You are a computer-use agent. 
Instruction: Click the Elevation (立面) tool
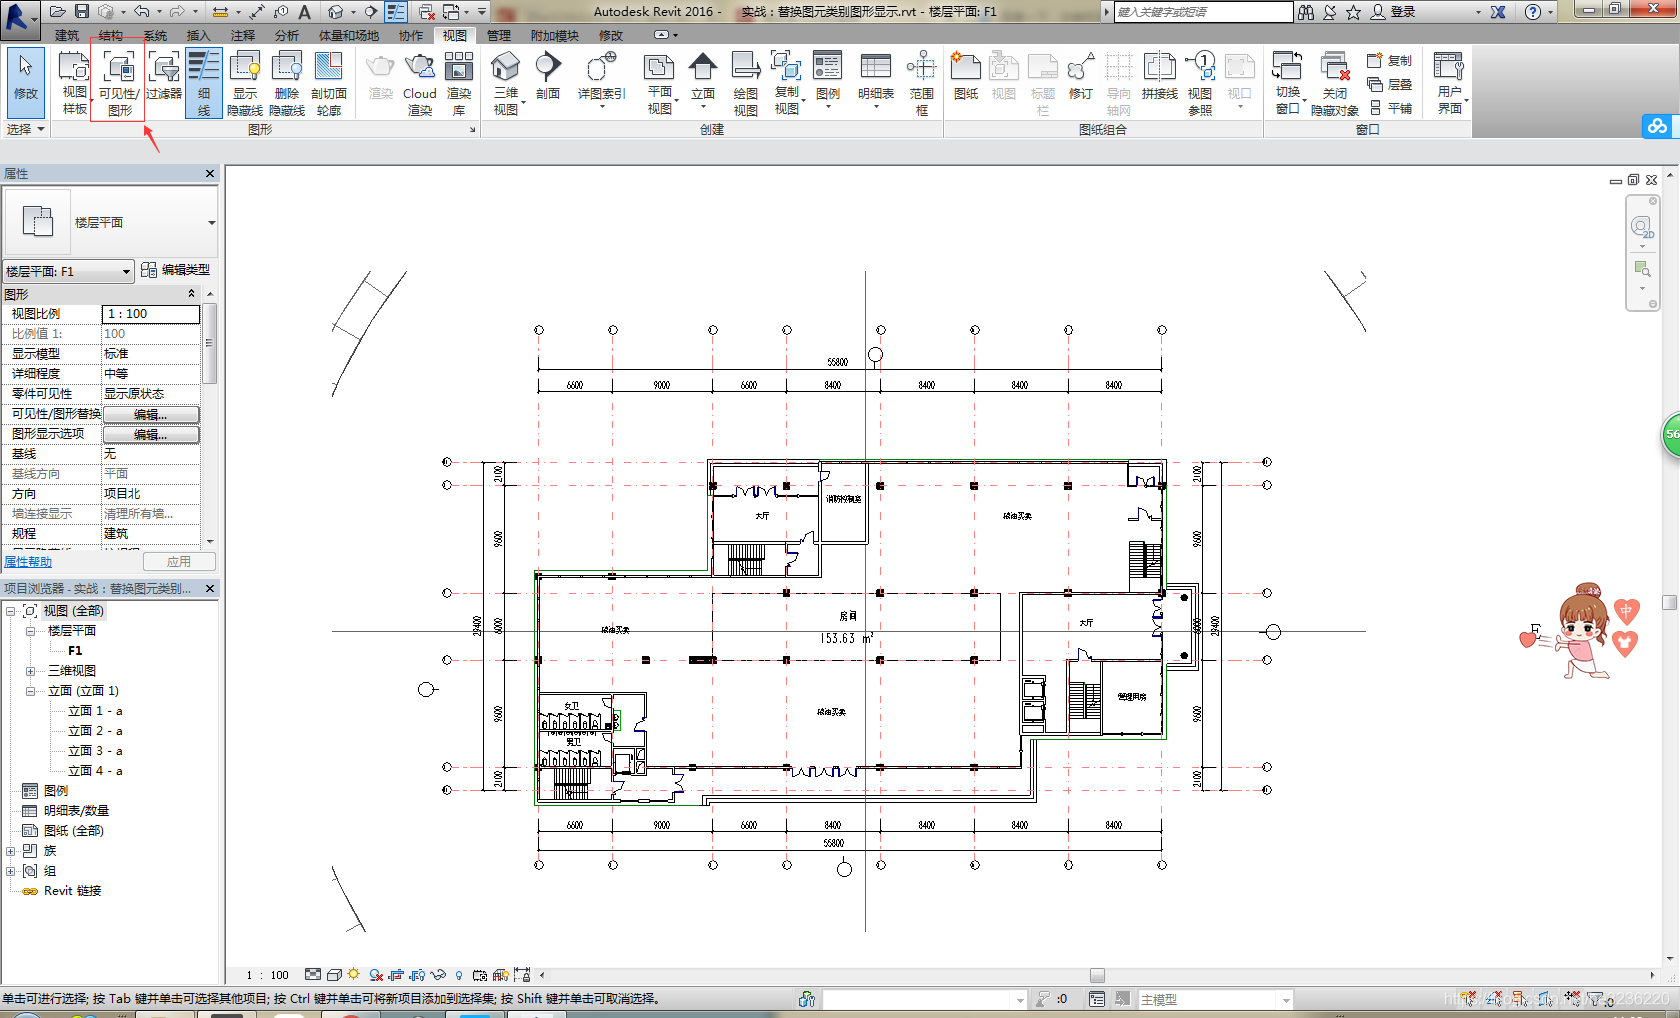(x=703, y=76)
